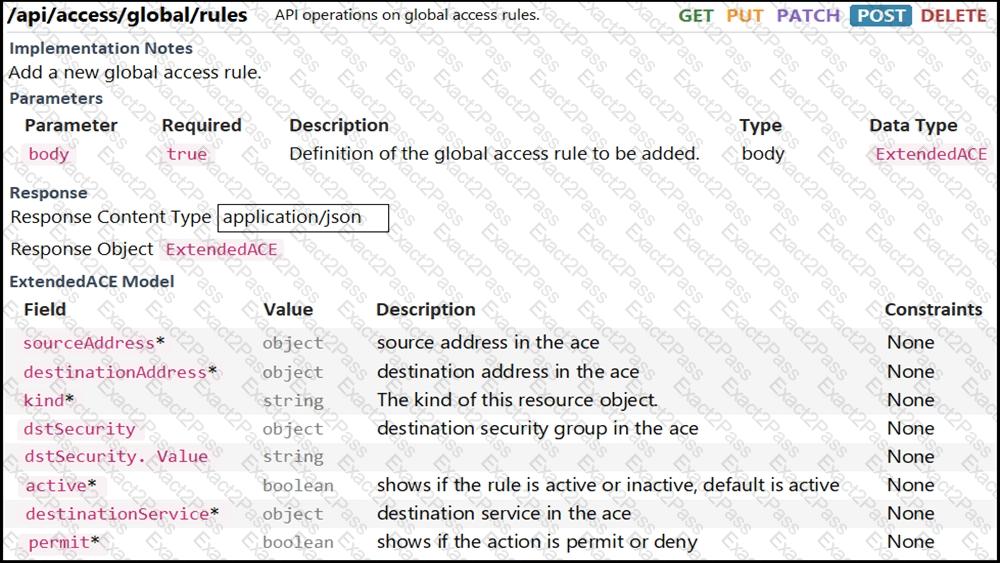Screen dimensions: 1000x563
Task: Select the PUT method
Action: pos(744,15)
